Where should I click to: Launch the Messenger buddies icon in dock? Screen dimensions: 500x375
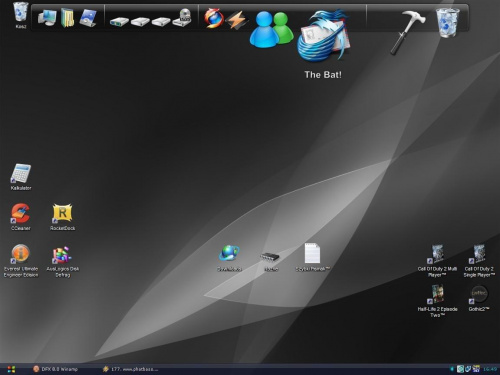271,30
